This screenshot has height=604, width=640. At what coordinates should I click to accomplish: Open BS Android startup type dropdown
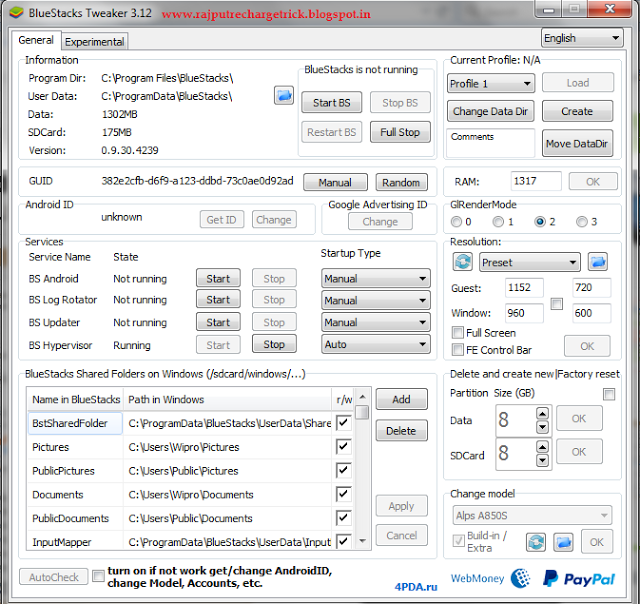click(x=376, y=279)
